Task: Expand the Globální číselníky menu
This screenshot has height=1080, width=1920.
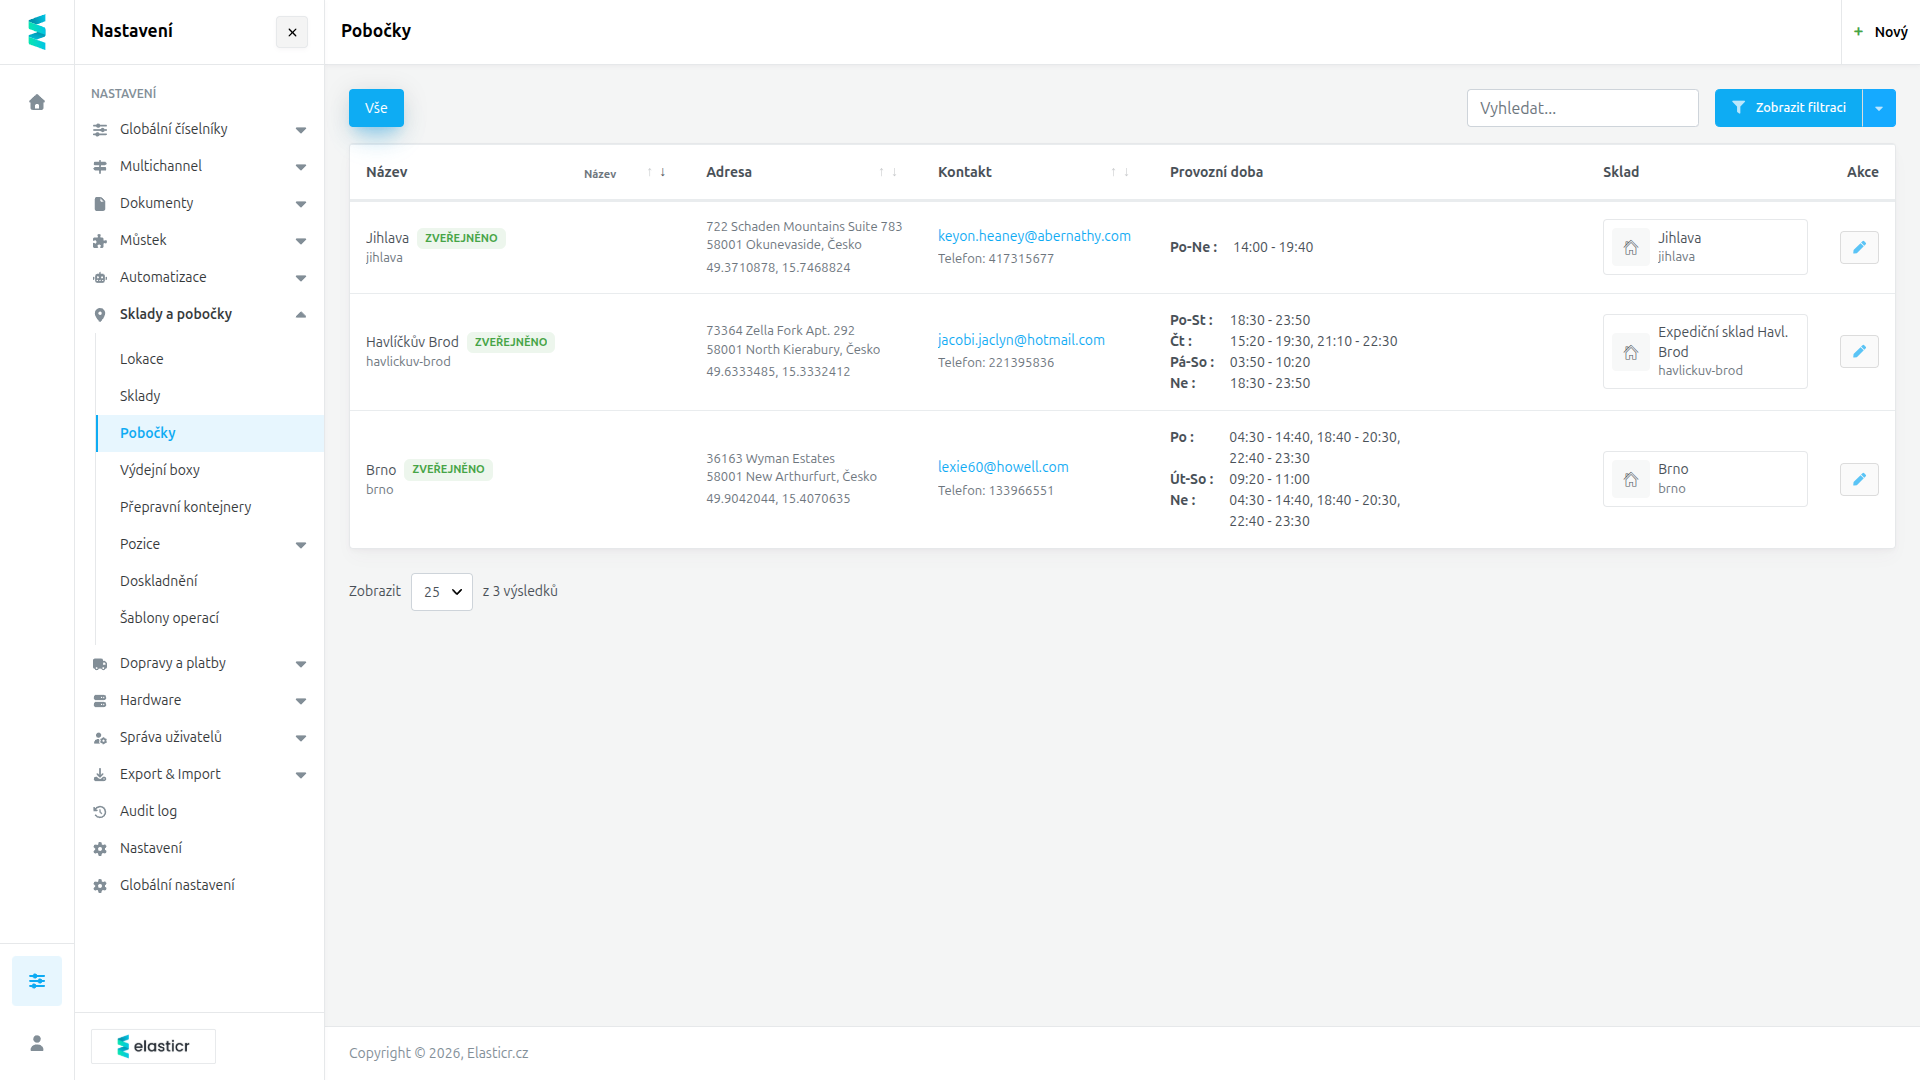Action: point(199,129)
